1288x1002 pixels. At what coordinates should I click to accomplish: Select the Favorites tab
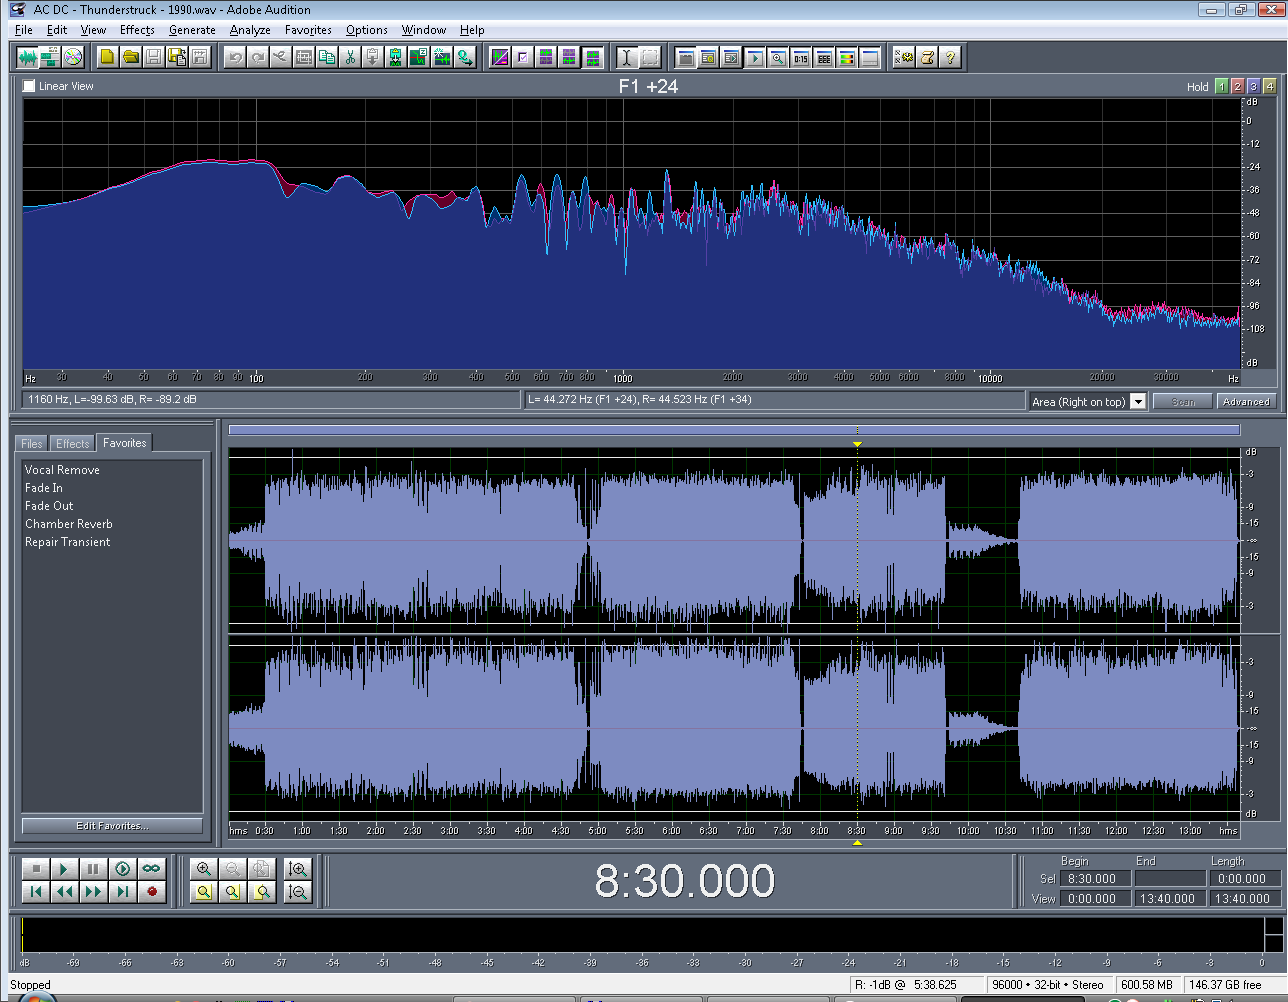[x=125, y=442]
